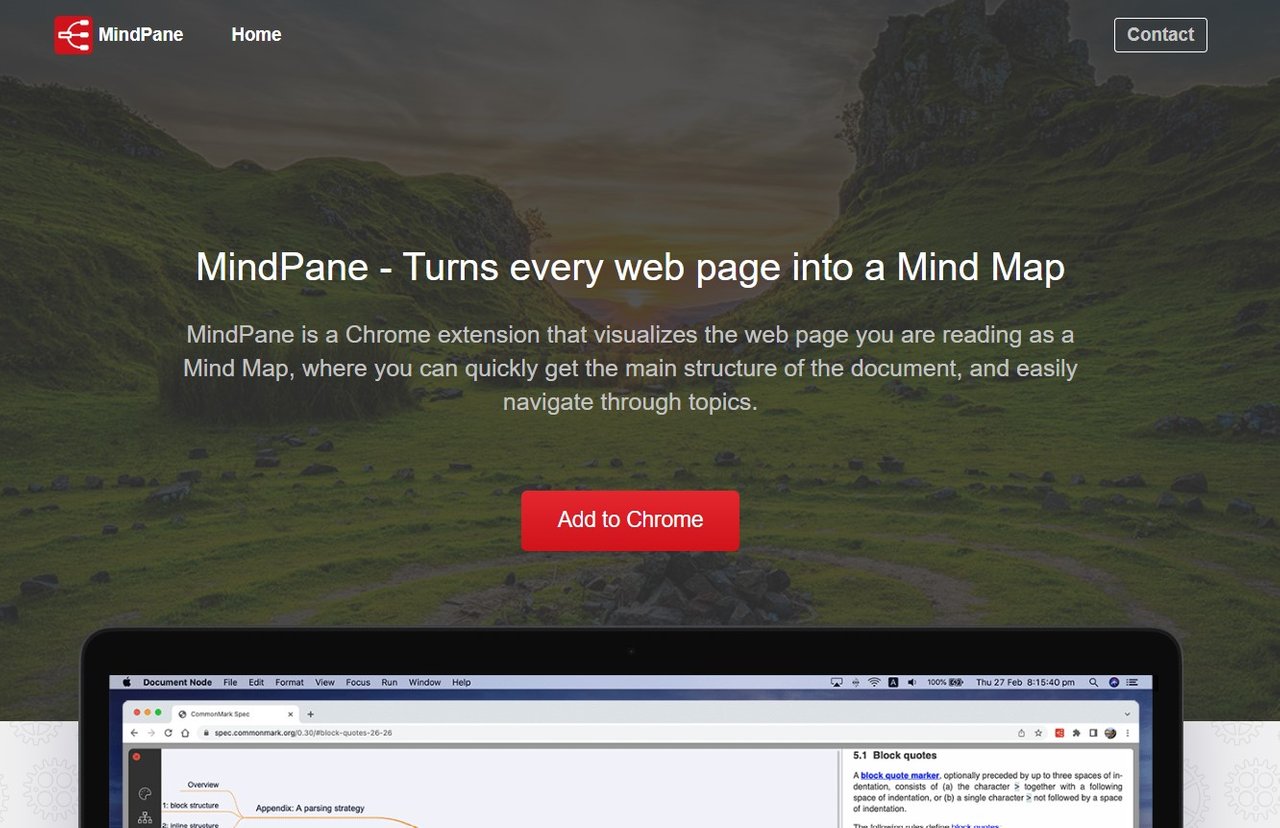Open the View menu in laptop screenshot
This screenshot has width=1280, height=828.
pyautogui.click(x=325, y=682)
